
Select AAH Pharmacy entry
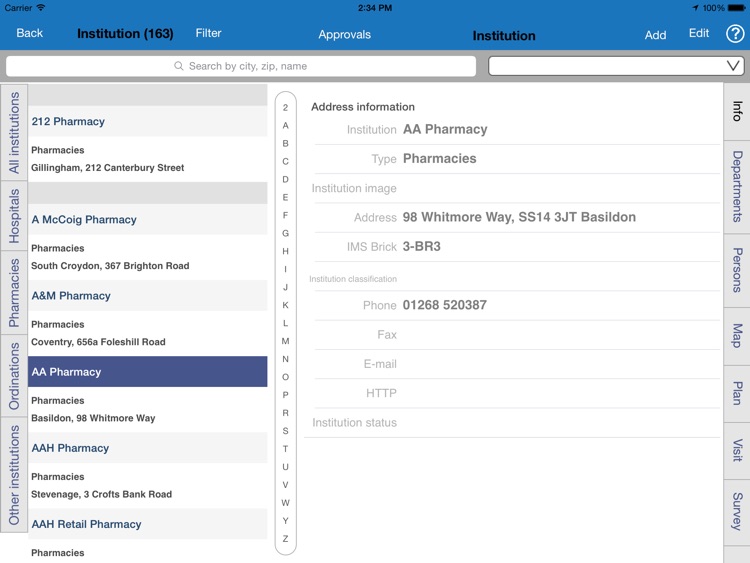click(x=147, y=448)
